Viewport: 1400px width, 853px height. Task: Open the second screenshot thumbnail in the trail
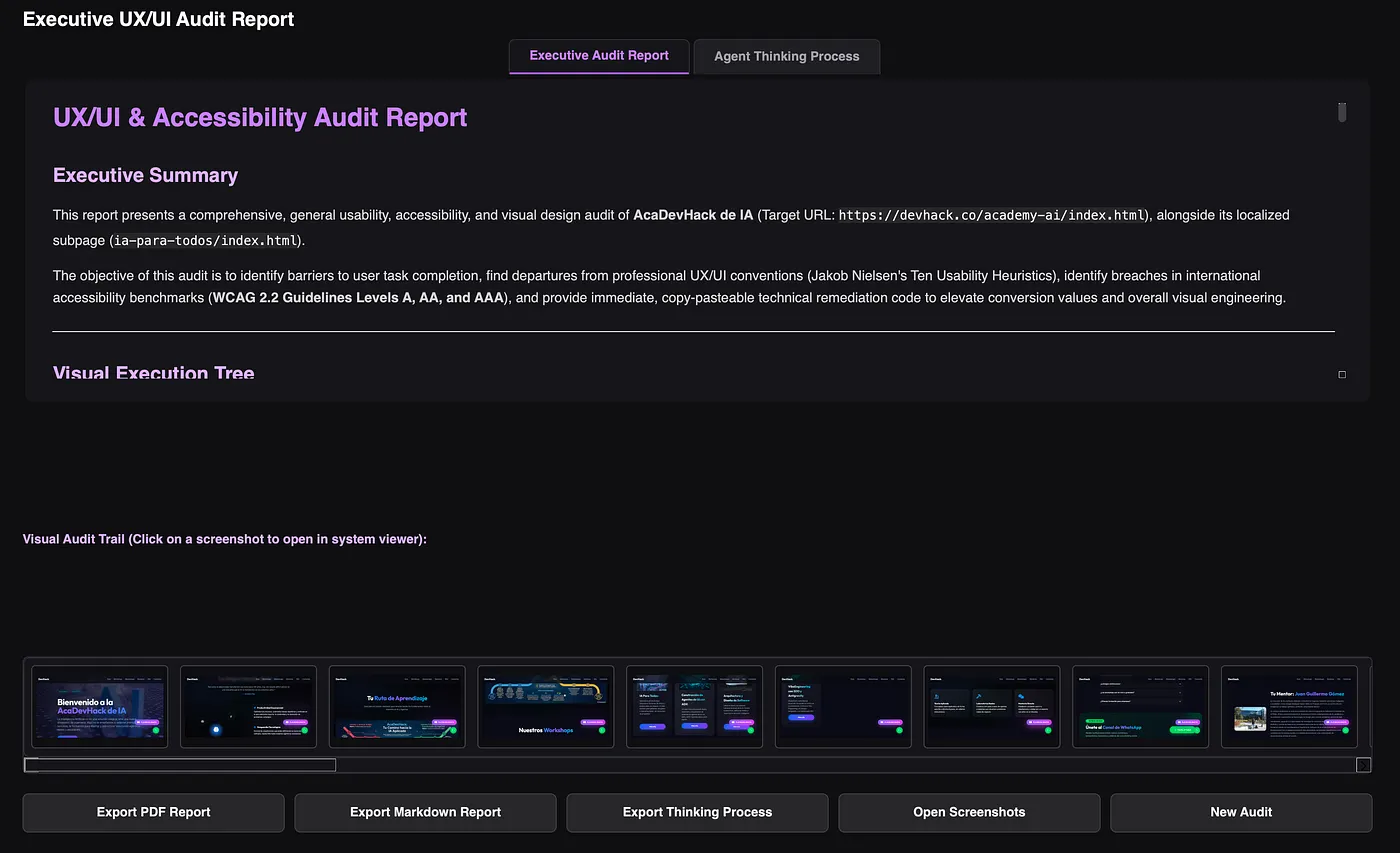pos(248,707)
